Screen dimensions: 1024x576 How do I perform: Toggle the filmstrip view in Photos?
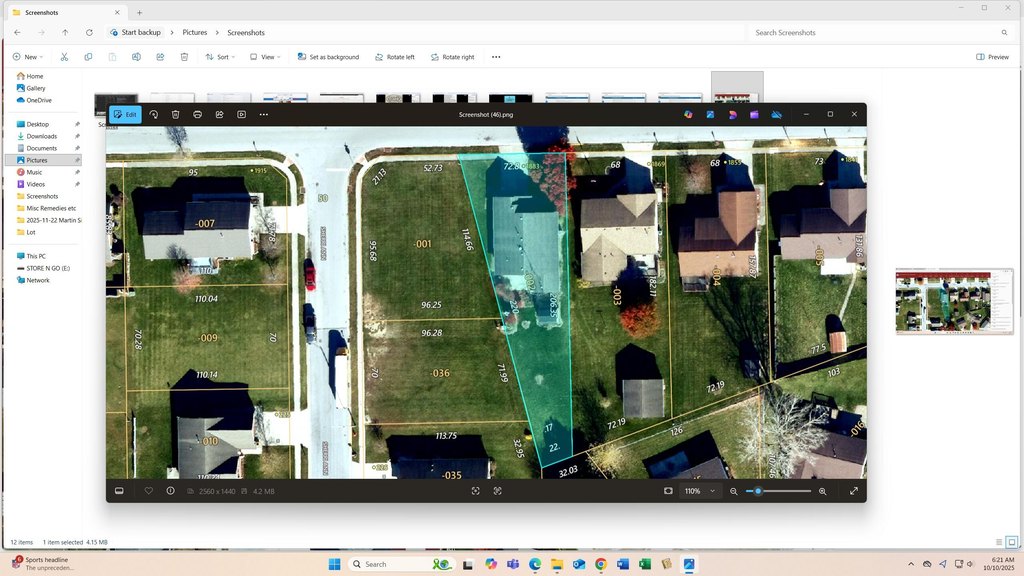(x=119, y=491)
